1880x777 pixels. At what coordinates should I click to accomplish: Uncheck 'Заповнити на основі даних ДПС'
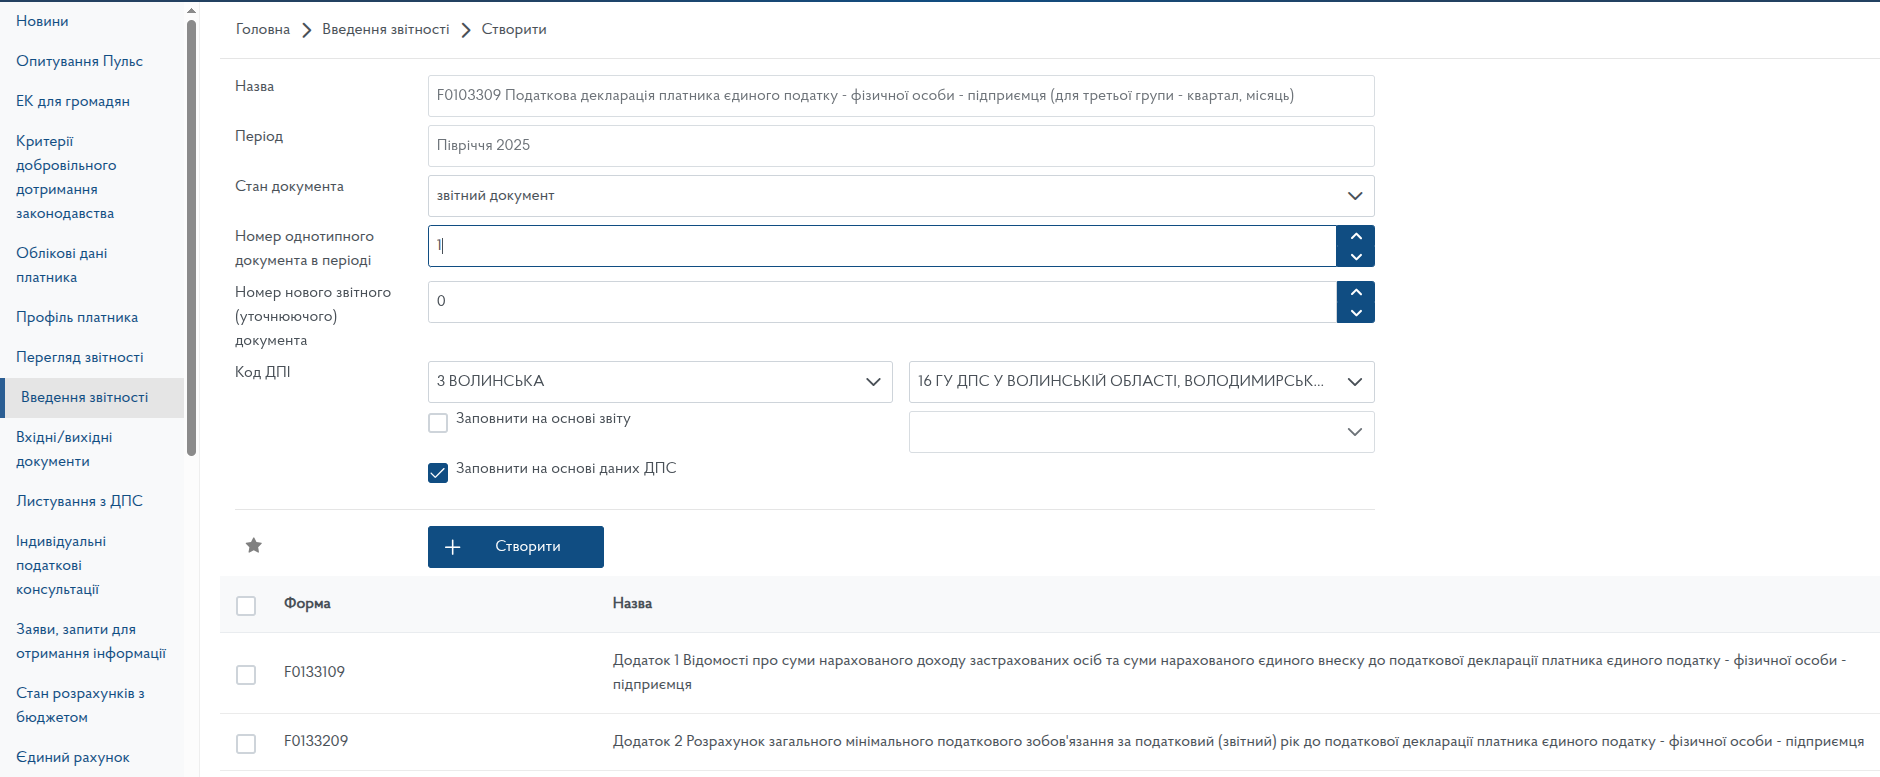click(438, 473)
